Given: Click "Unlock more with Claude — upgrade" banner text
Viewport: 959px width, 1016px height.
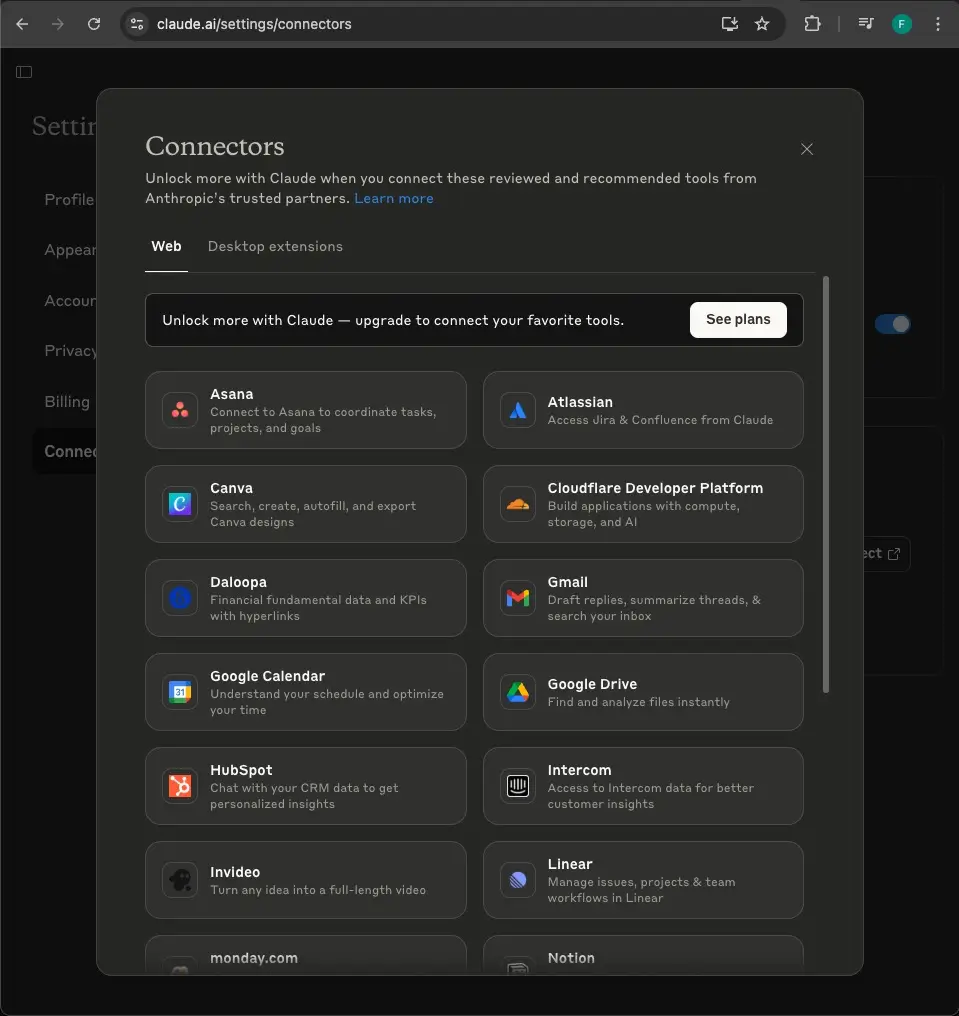Looking at the screenshot, I should click(x=393, y=320).
